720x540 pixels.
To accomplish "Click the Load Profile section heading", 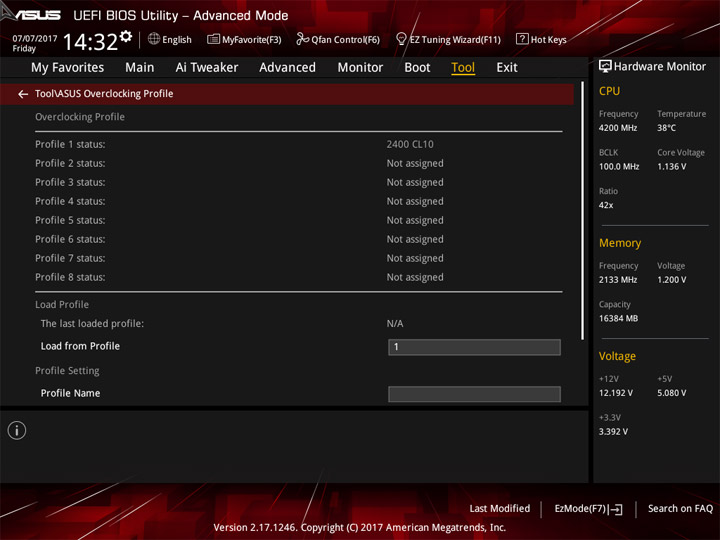I will [x=62, y=304].
